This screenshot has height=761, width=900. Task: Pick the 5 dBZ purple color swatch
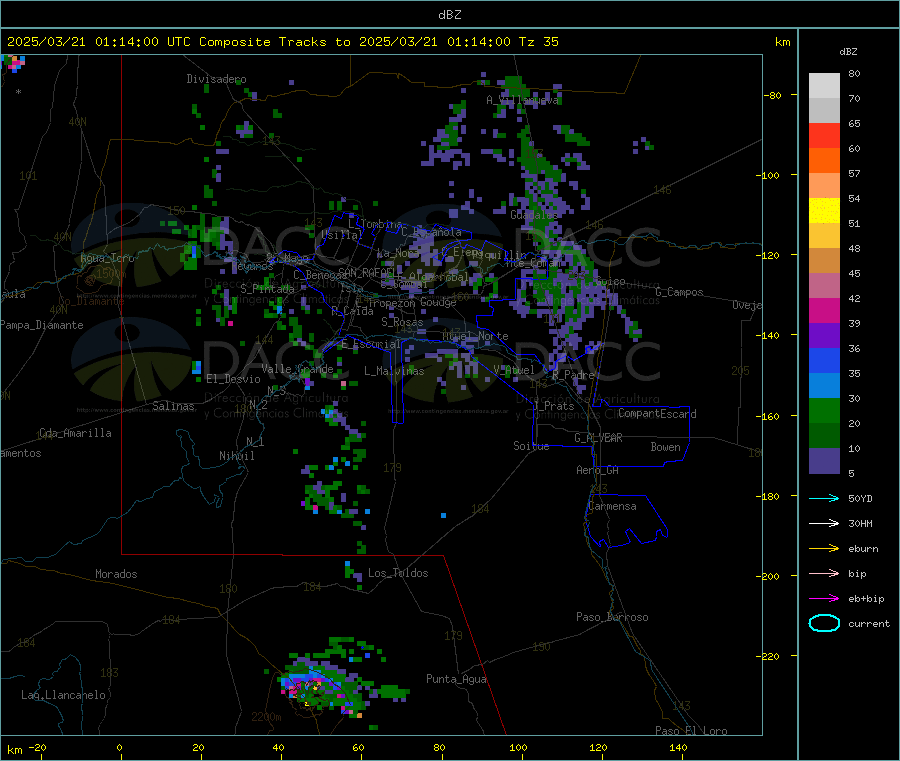pyautogui.click(x=824, y=461)
